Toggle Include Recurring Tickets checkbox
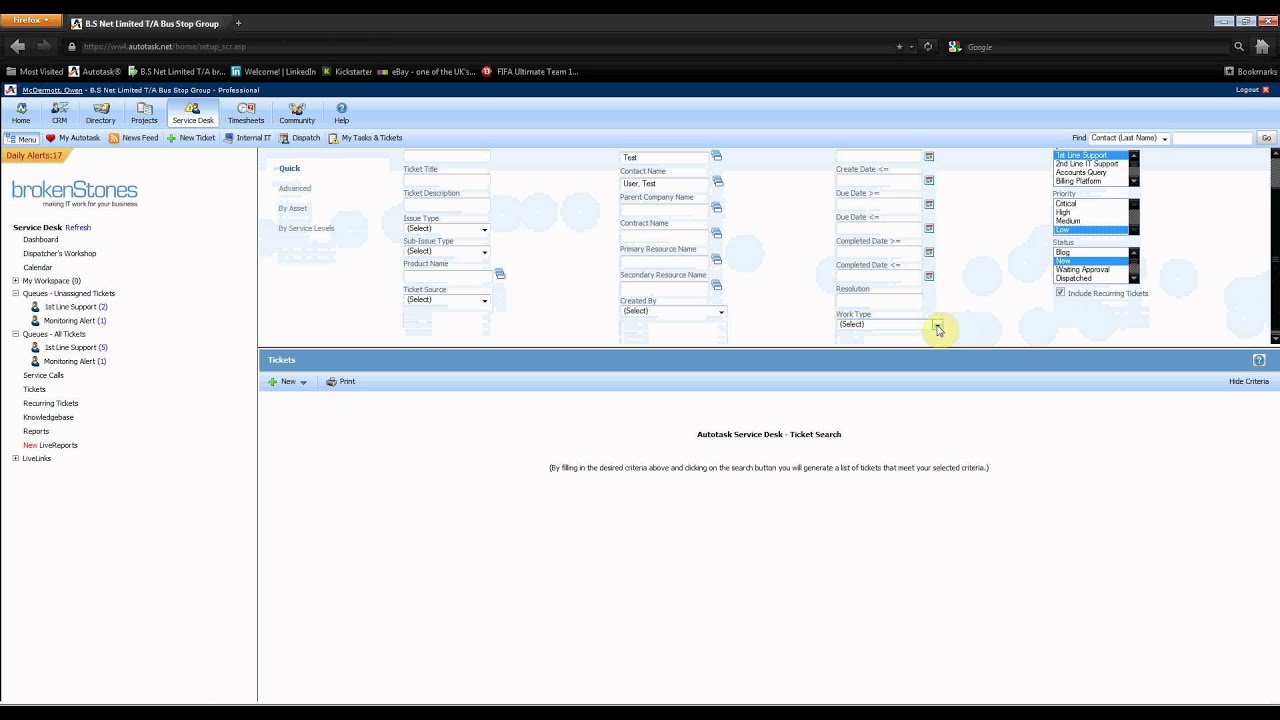The width and height of the screenshot is (1280, 720). click(x=1061, y=293)
